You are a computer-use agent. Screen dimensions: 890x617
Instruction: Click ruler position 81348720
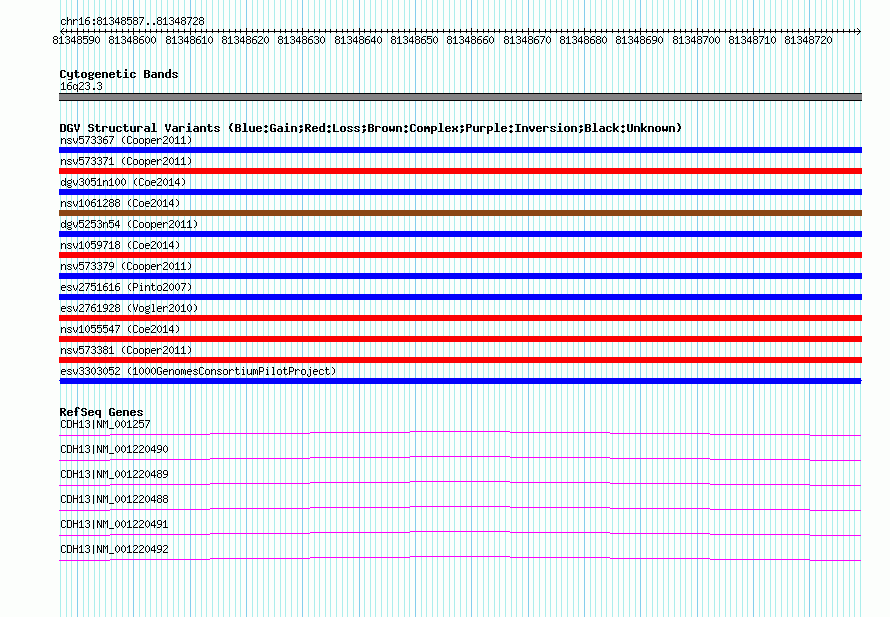[809, 40]
